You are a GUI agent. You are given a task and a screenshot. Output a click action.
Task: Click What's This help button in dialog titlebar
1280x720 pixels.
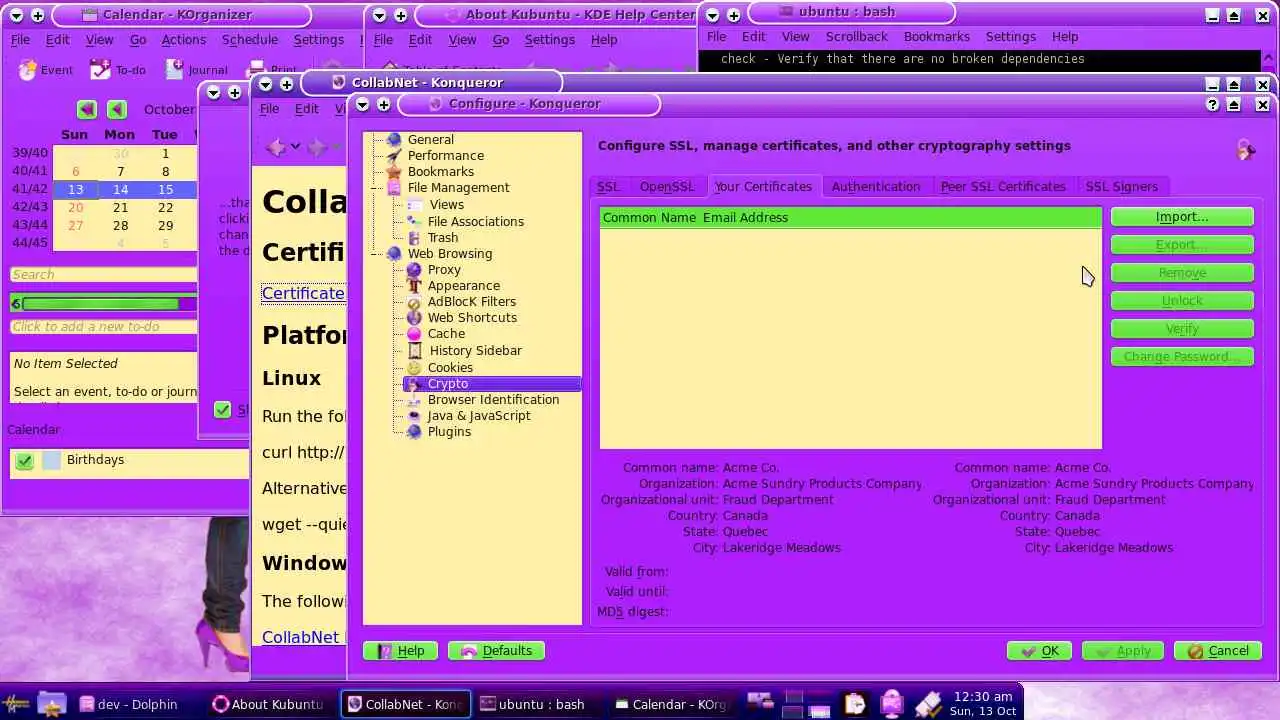tap(1213, 104)
